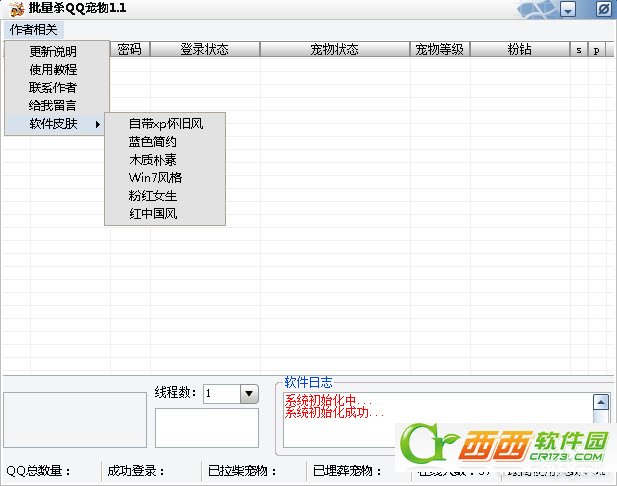Click the 宠物等级 column header

point(440,50)
